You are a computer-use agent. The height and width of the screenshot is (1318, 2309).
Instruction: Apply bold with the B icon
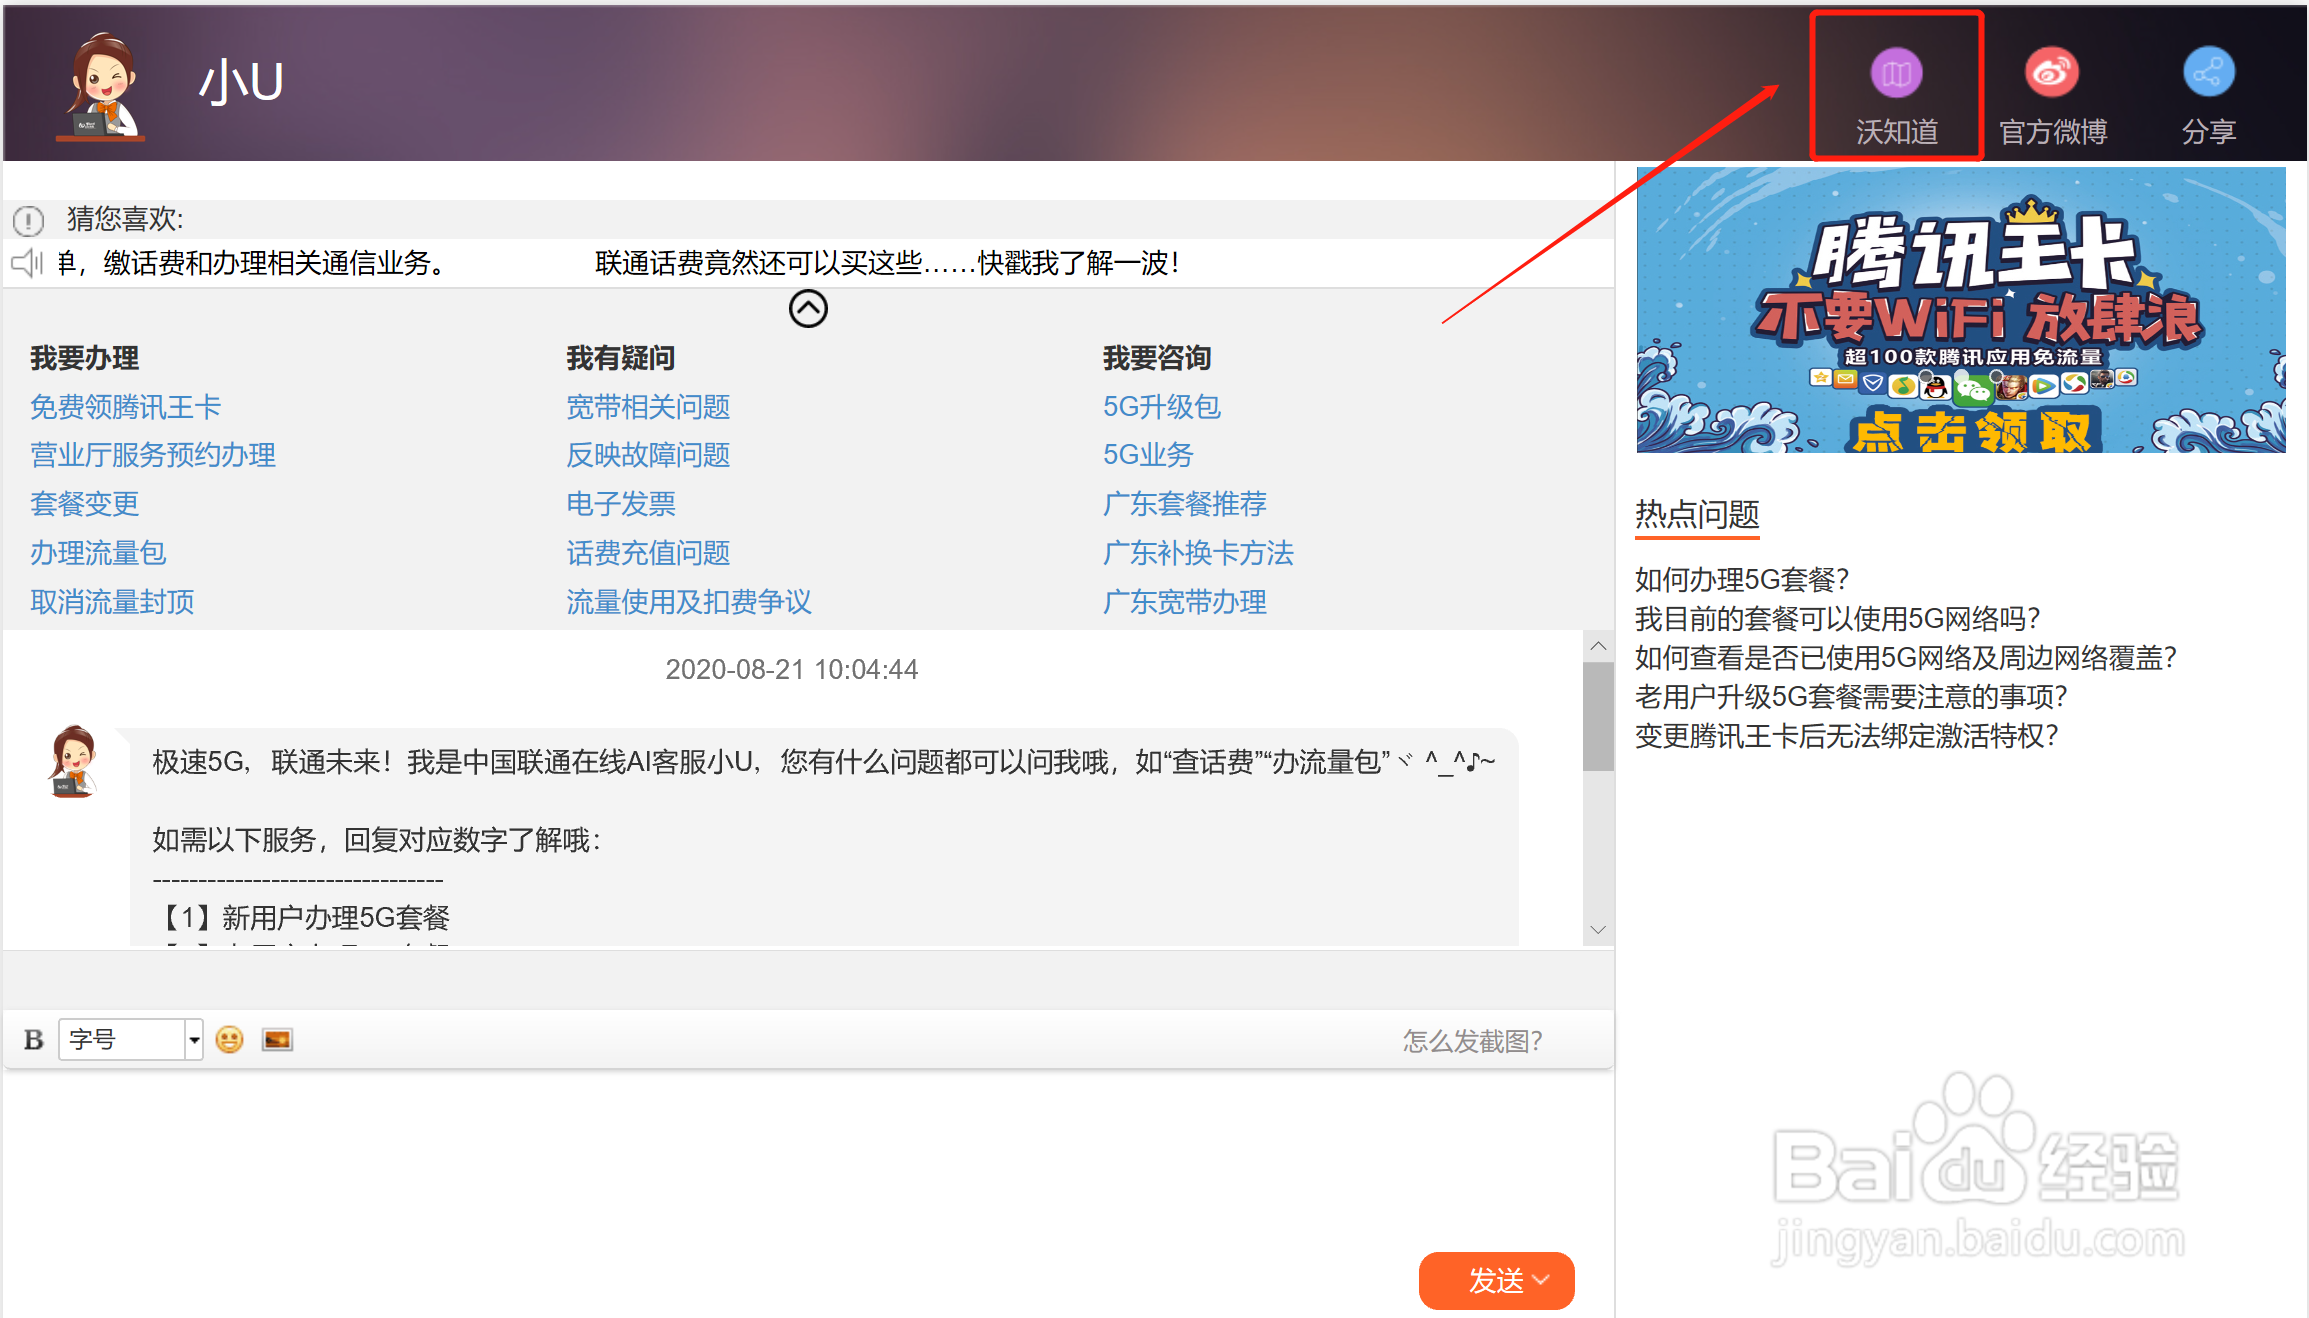(32, 1040)
